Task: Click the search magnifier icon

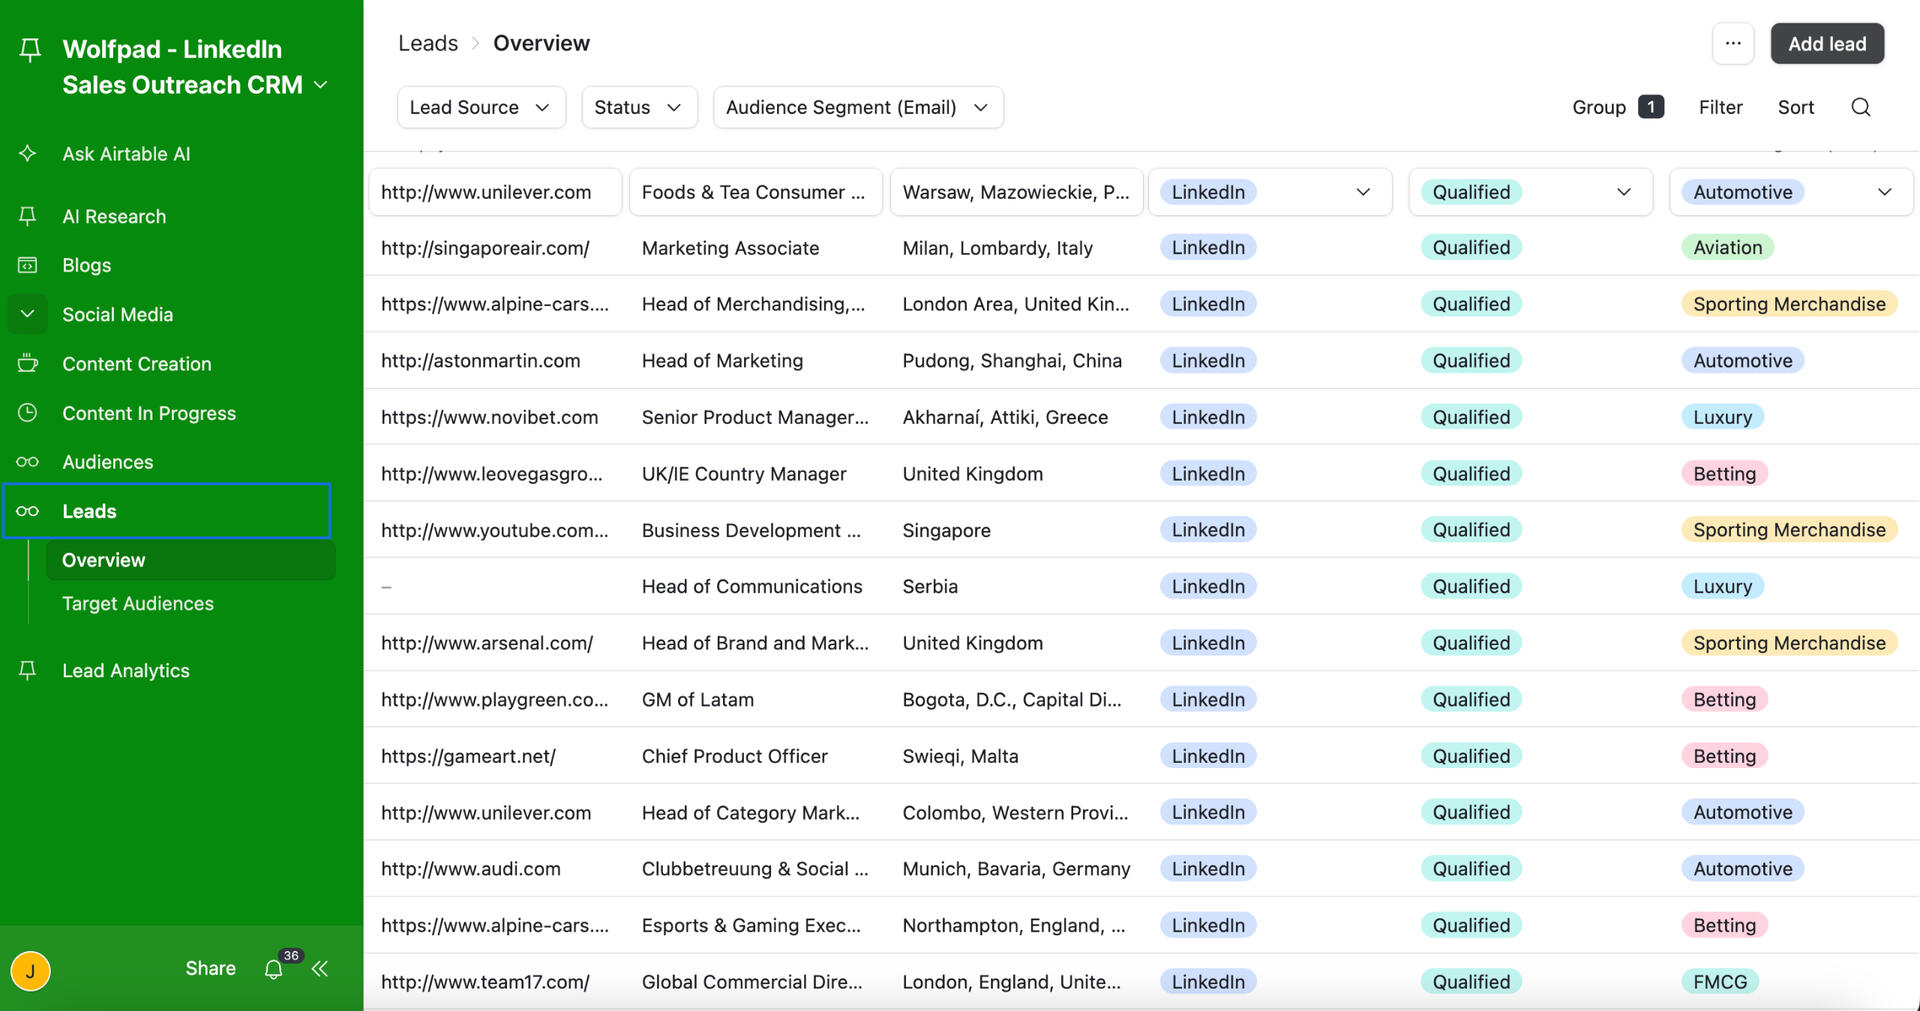Action: [x=1860, y=107]
